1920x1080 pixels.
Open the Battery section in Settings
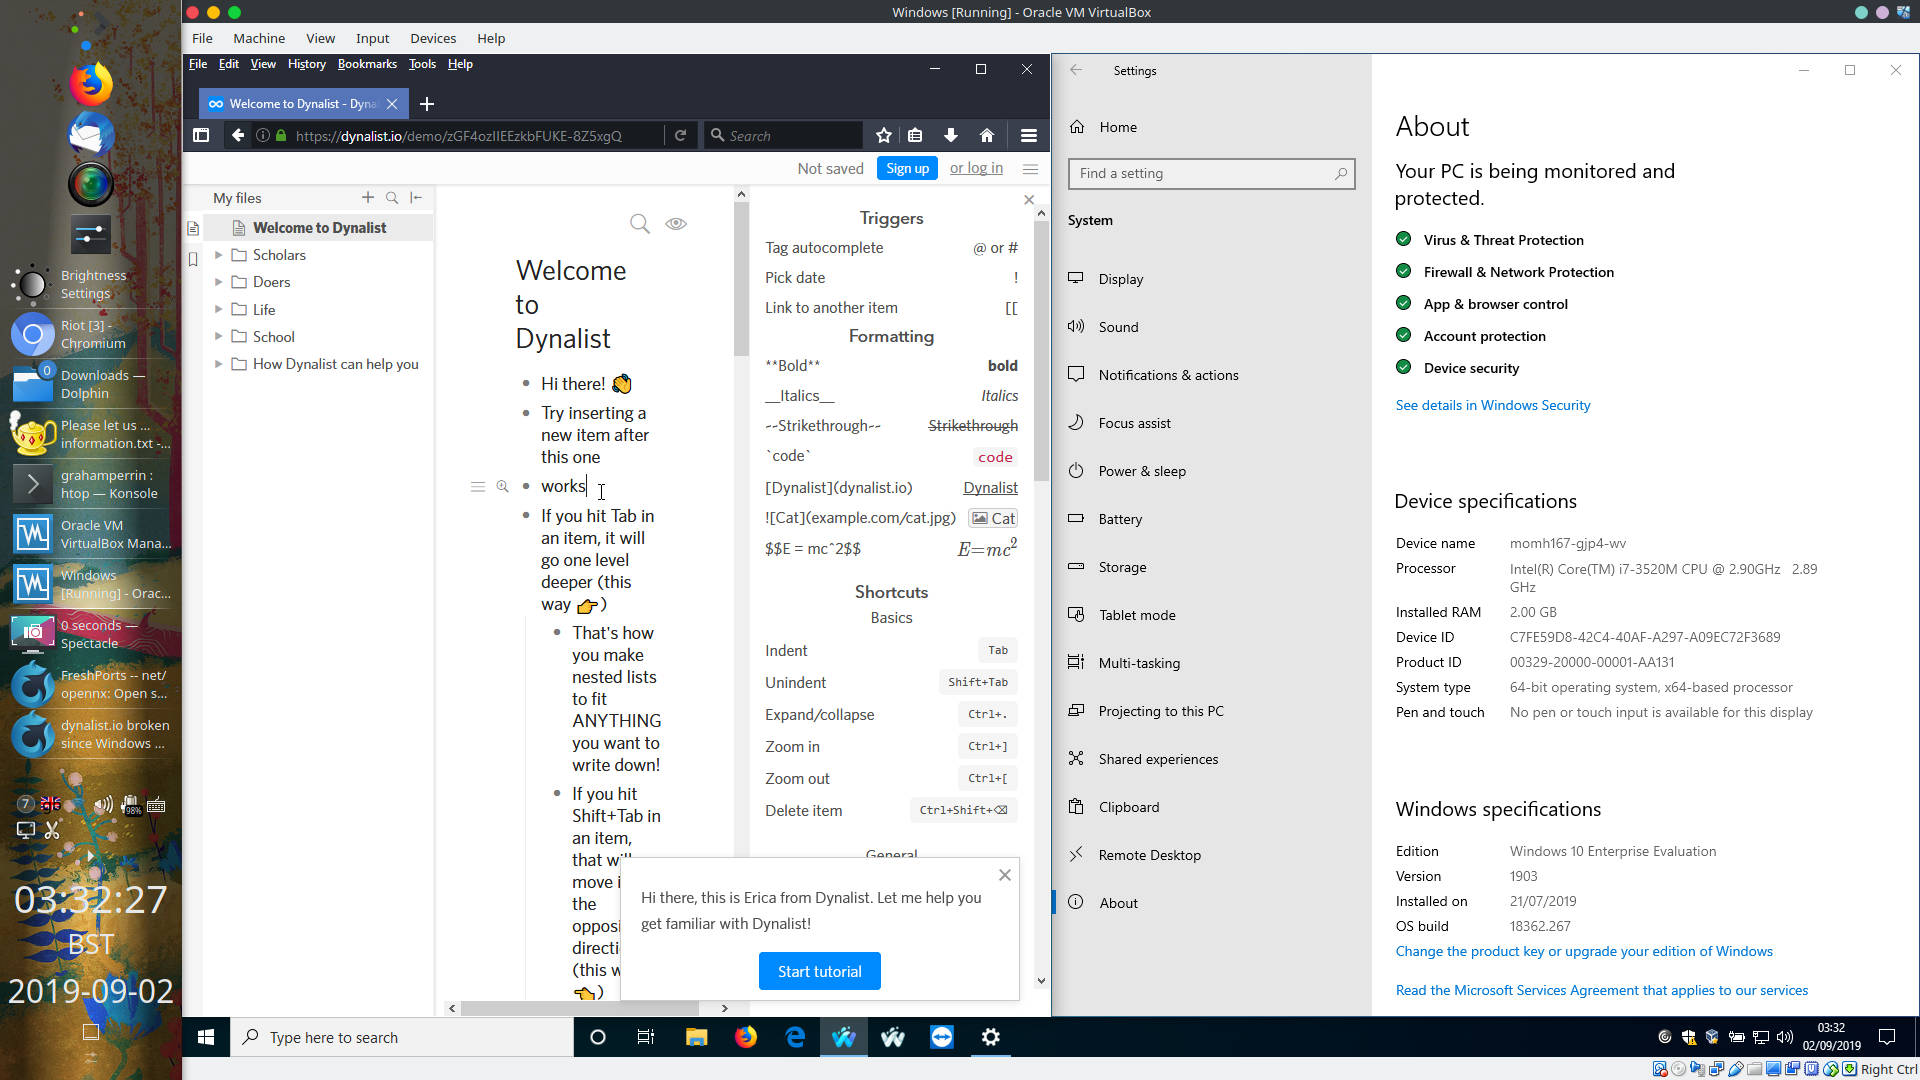tap(1120, 519)
